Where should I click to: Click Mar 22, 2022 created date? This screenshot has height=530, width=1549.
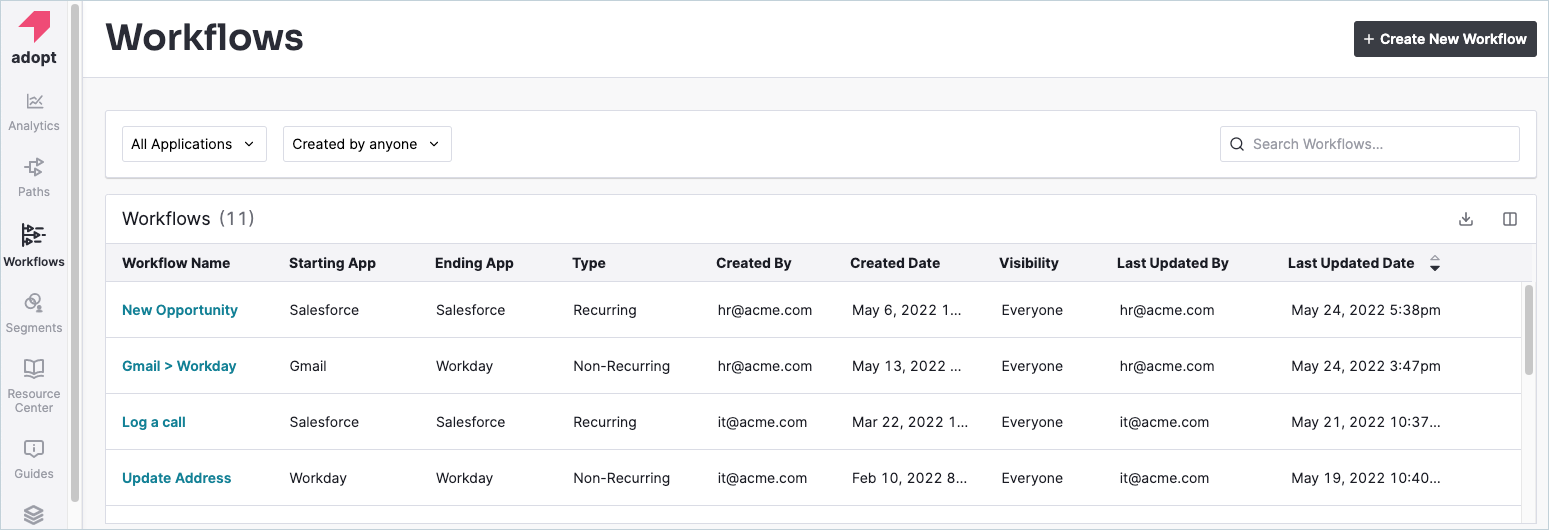pos(910,422)
